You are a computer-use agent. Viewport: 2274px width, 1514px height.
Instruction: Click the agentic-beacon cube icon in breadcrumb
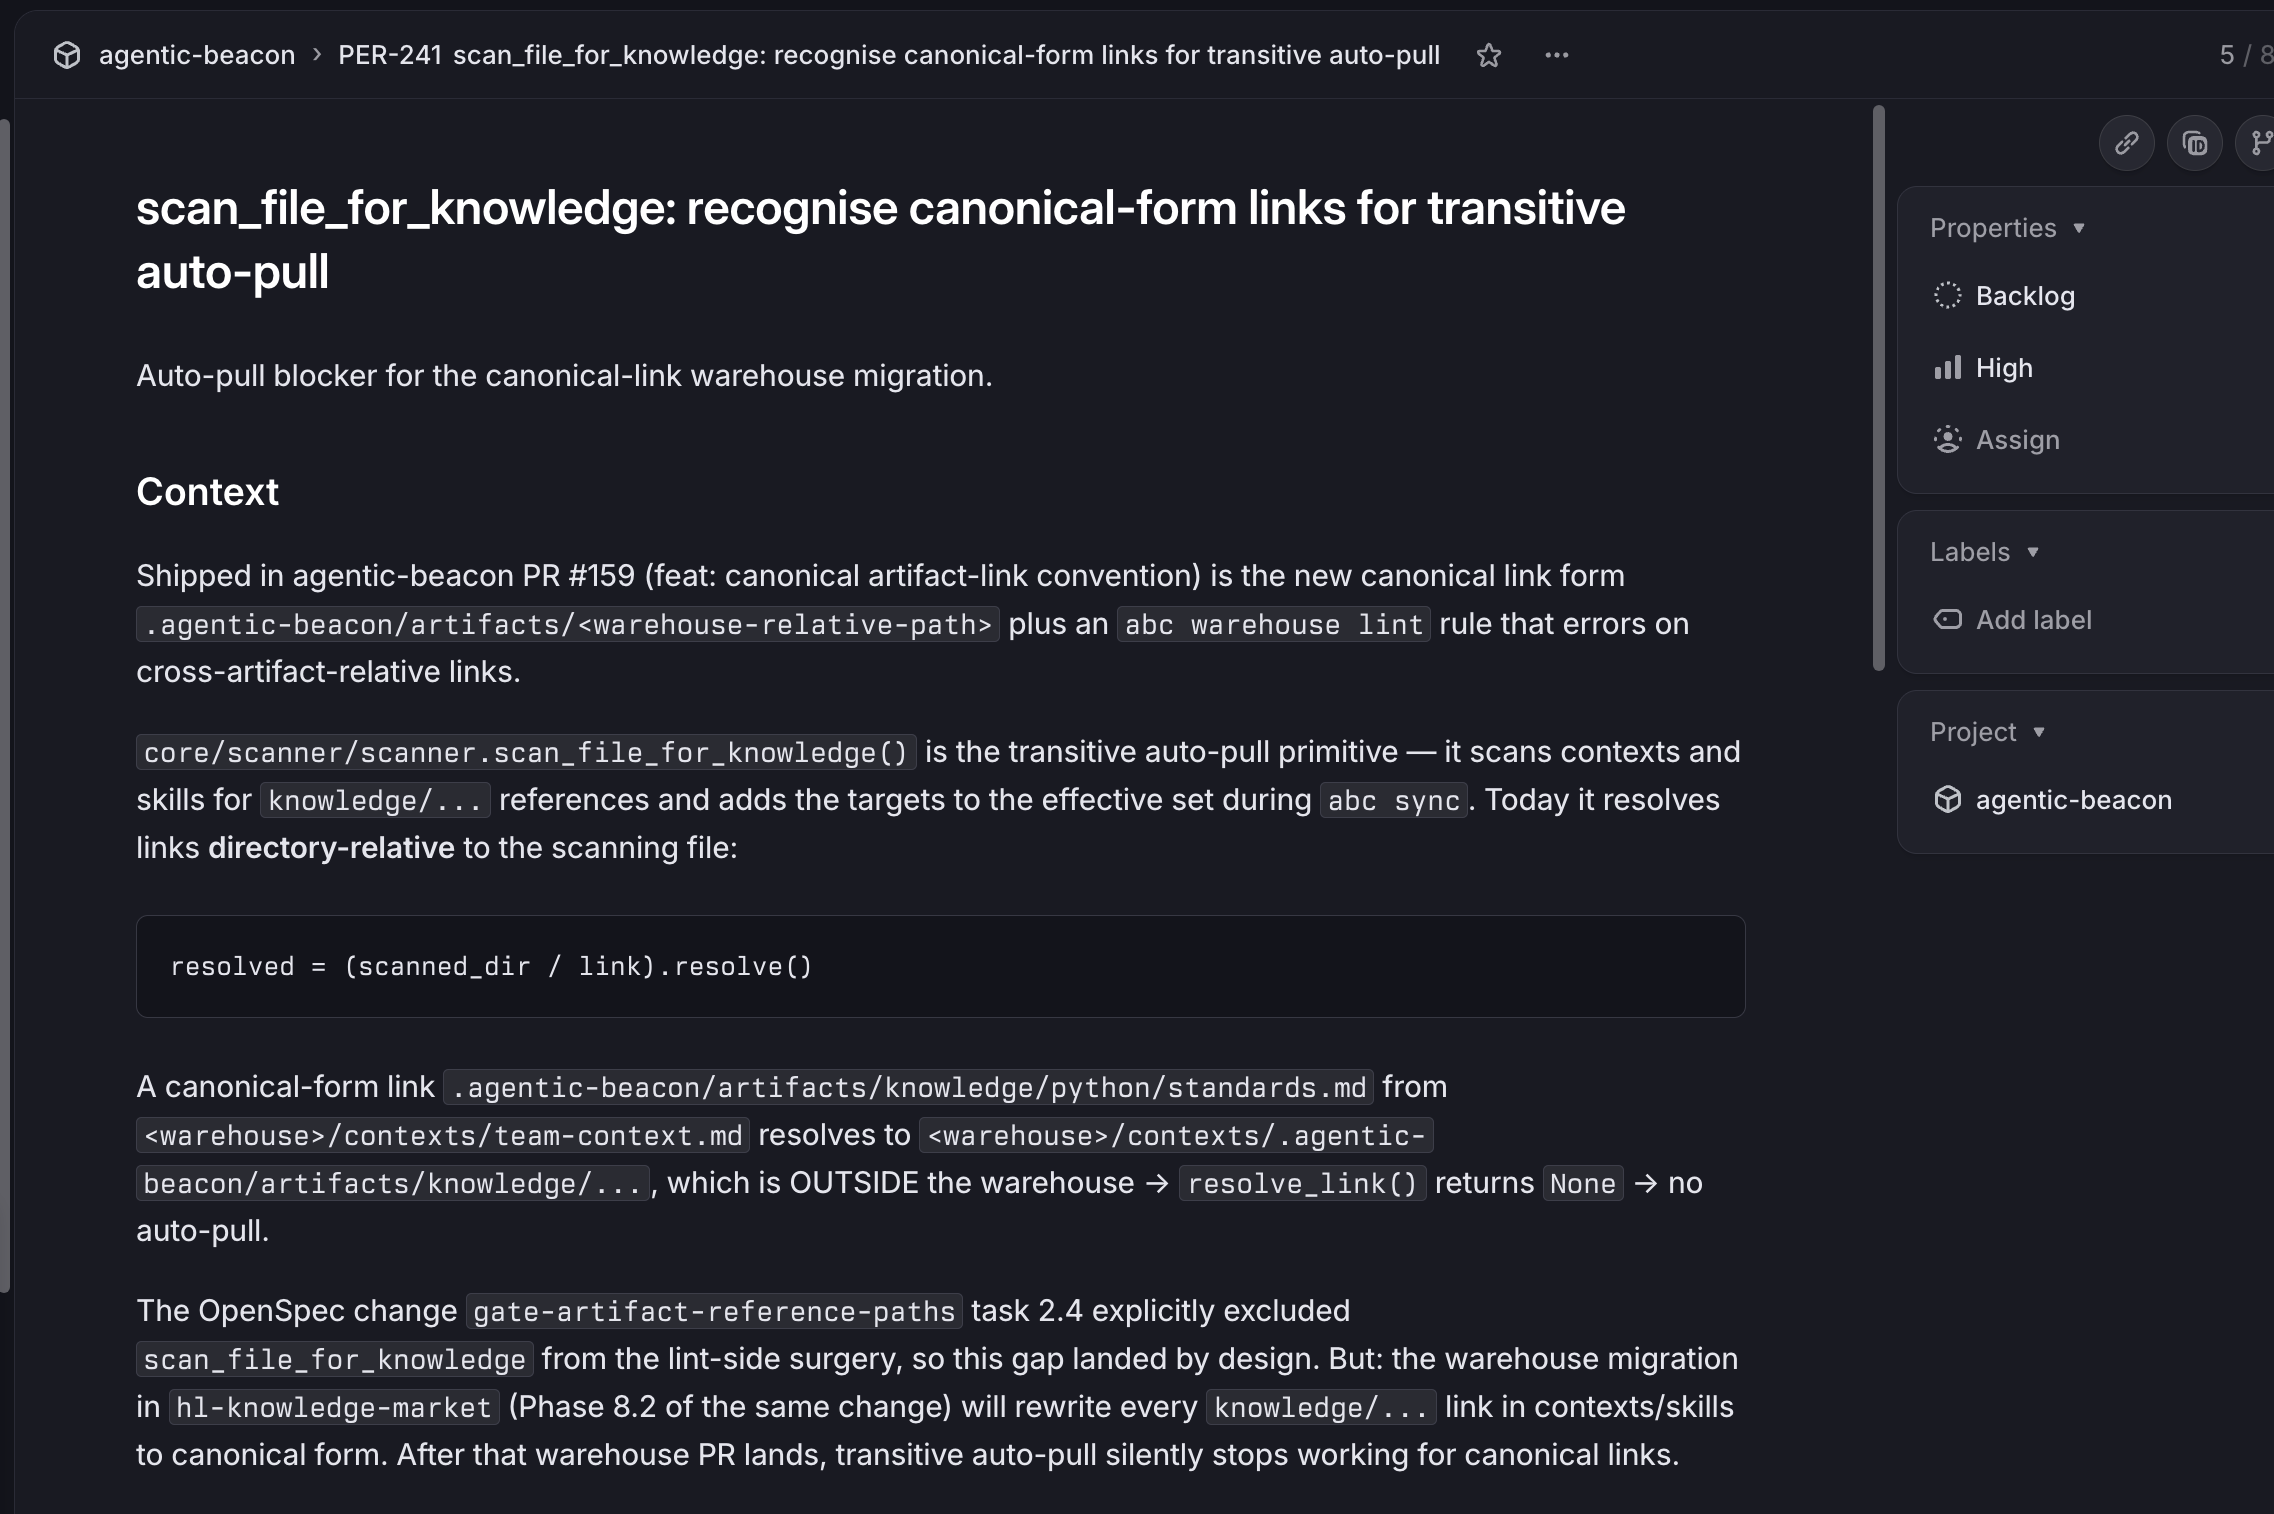pos(67,55)
